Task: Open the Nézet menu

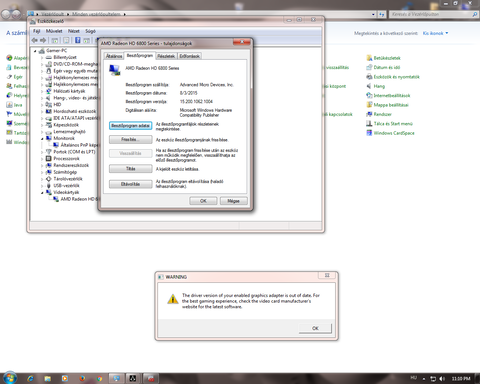Action: [74, 31]
